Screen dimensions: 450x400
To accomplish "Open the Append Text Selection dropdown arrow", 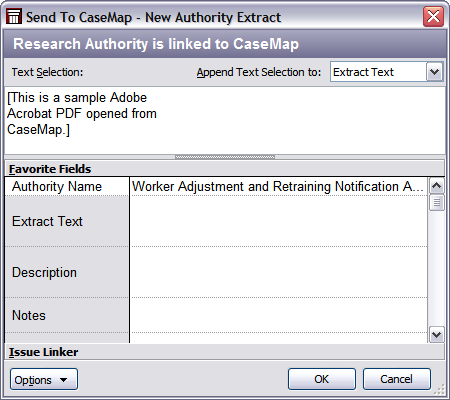I will (434, 72).
